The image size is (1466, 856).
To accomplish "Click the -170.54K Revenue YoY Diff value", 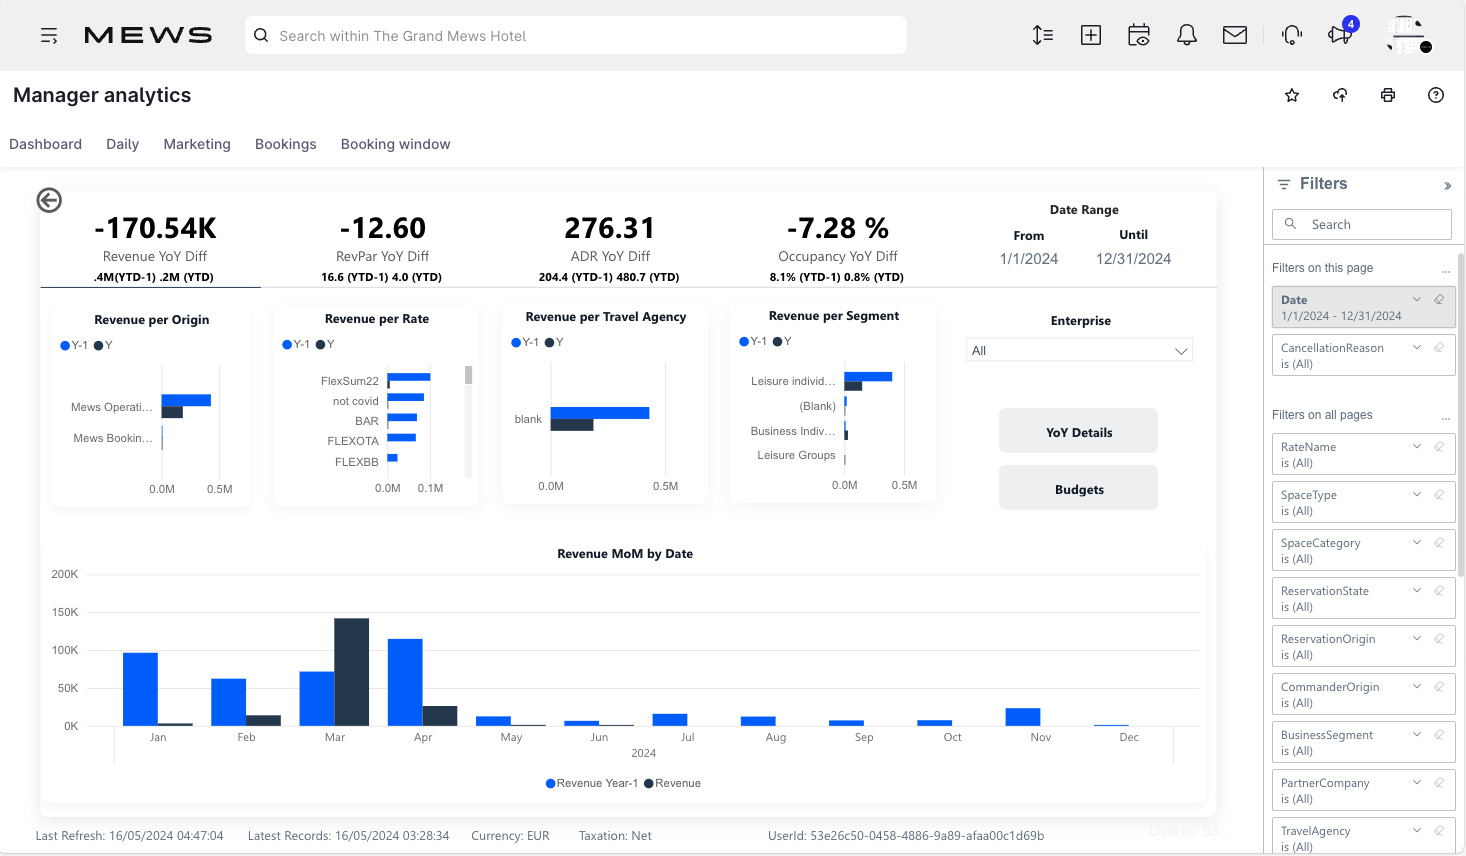I will (156, 228).
